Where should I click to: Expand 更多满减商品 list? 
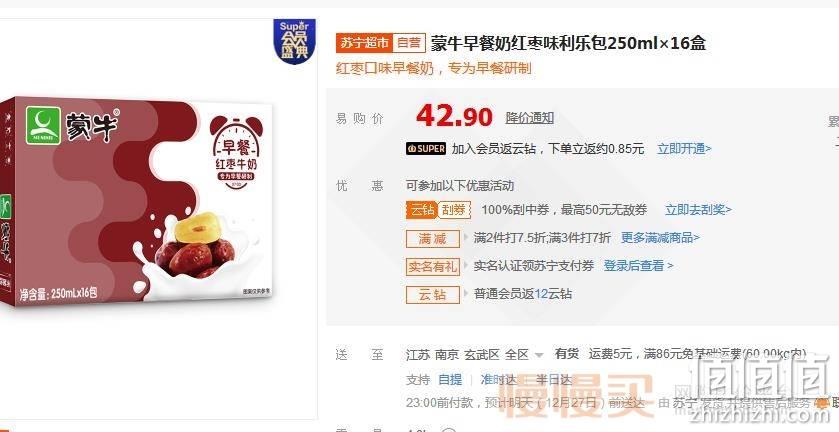pos(660,238)
